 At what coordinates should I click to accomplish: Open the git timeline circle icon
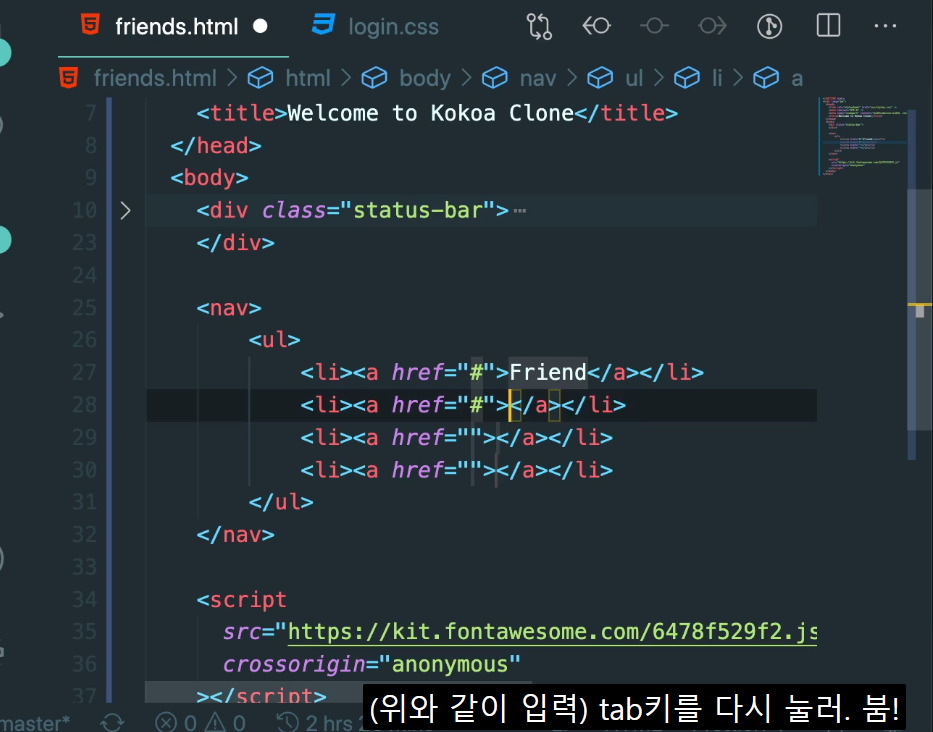769,26
